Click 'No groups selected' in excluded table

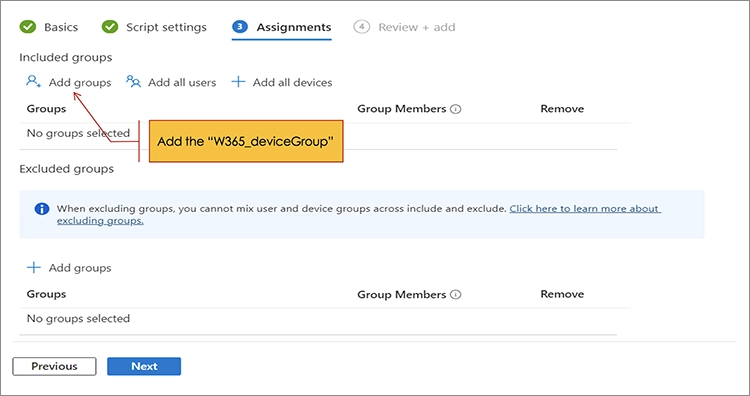pos(78,319)
